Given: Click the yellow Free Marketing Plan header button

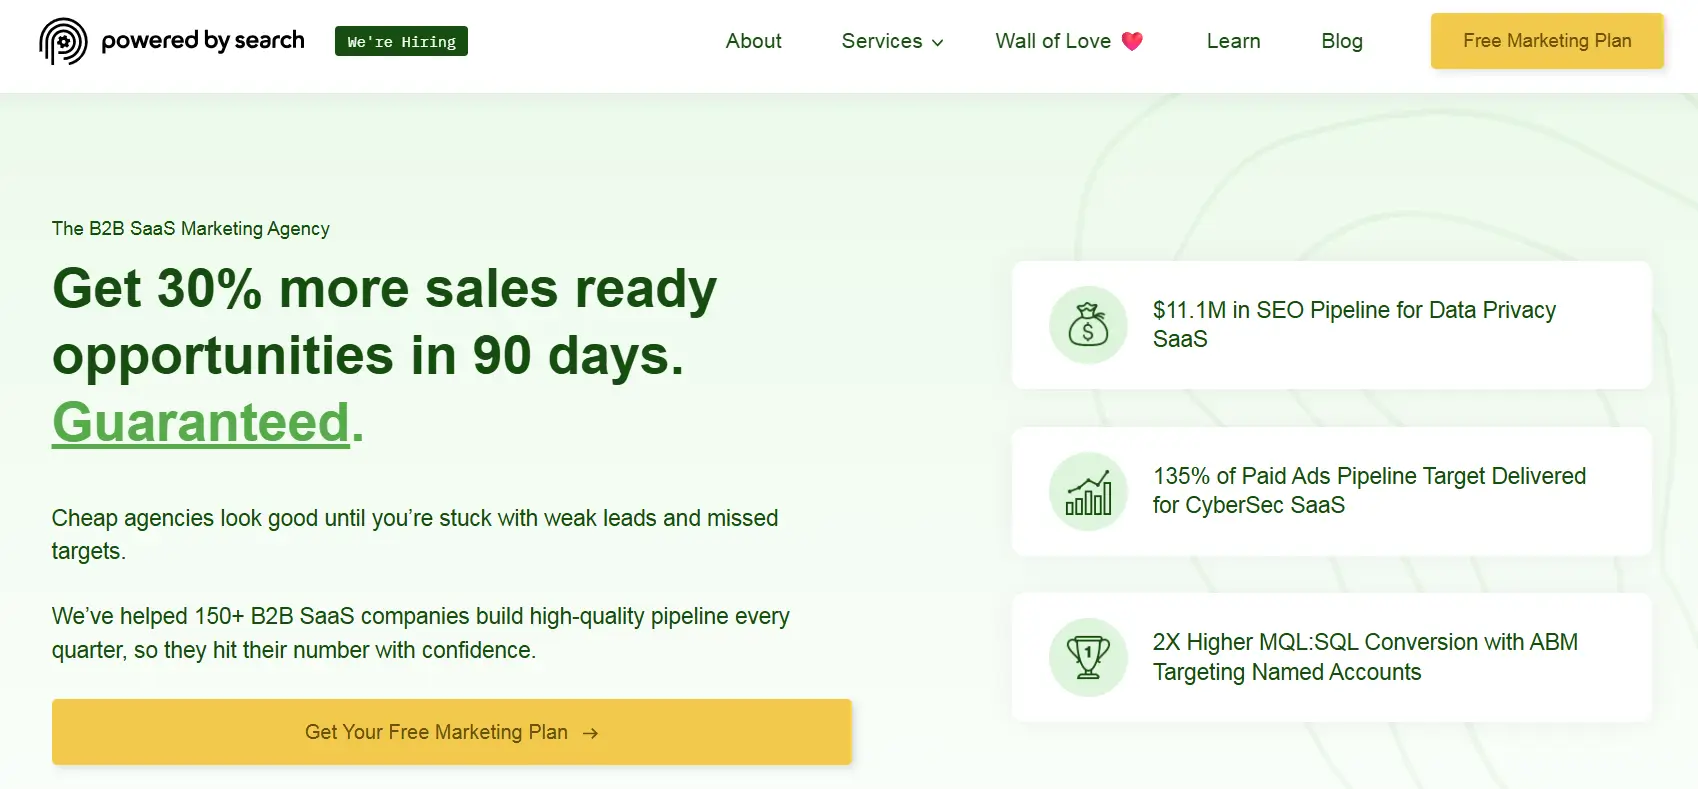Looking at the screenshot, I should [1547, 41].
